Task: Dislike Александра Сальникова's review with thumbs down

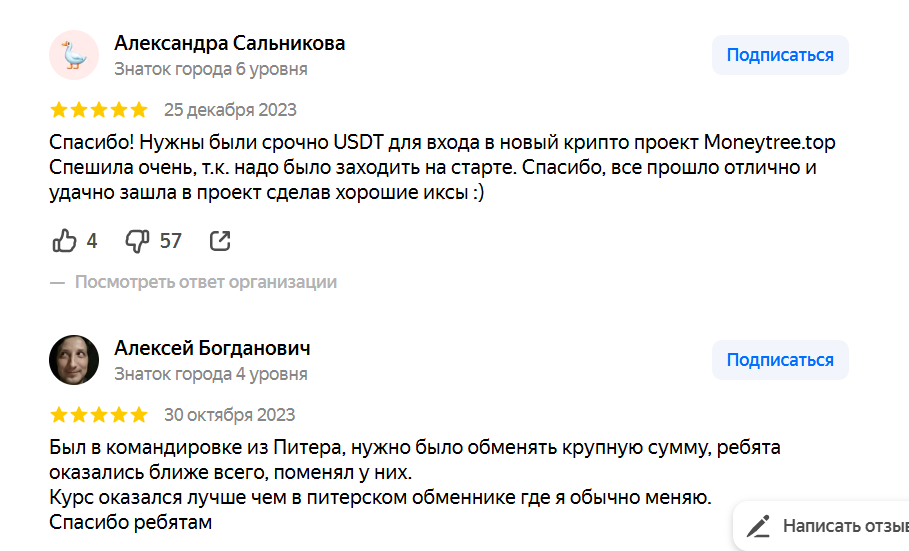Action: tap(137, 241)
